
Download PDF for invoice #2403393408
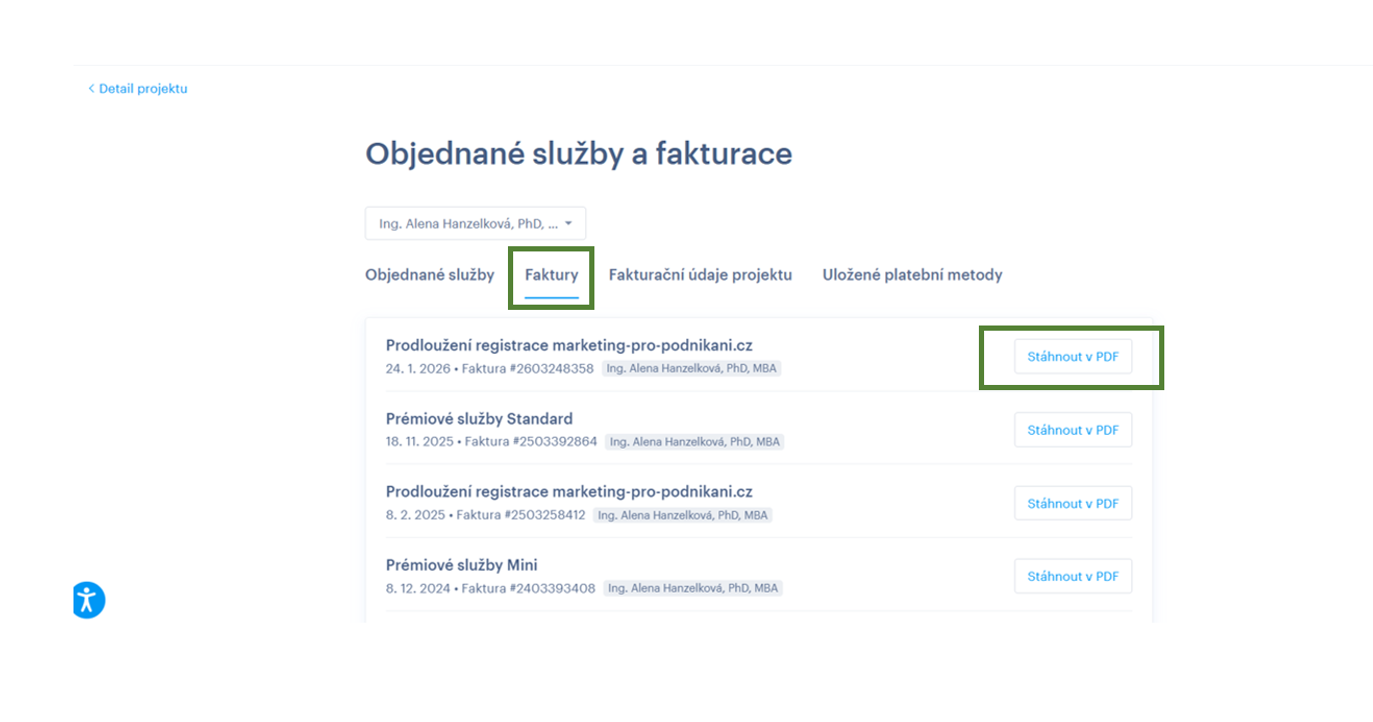pyautogui.click(x=1073, y=576)
